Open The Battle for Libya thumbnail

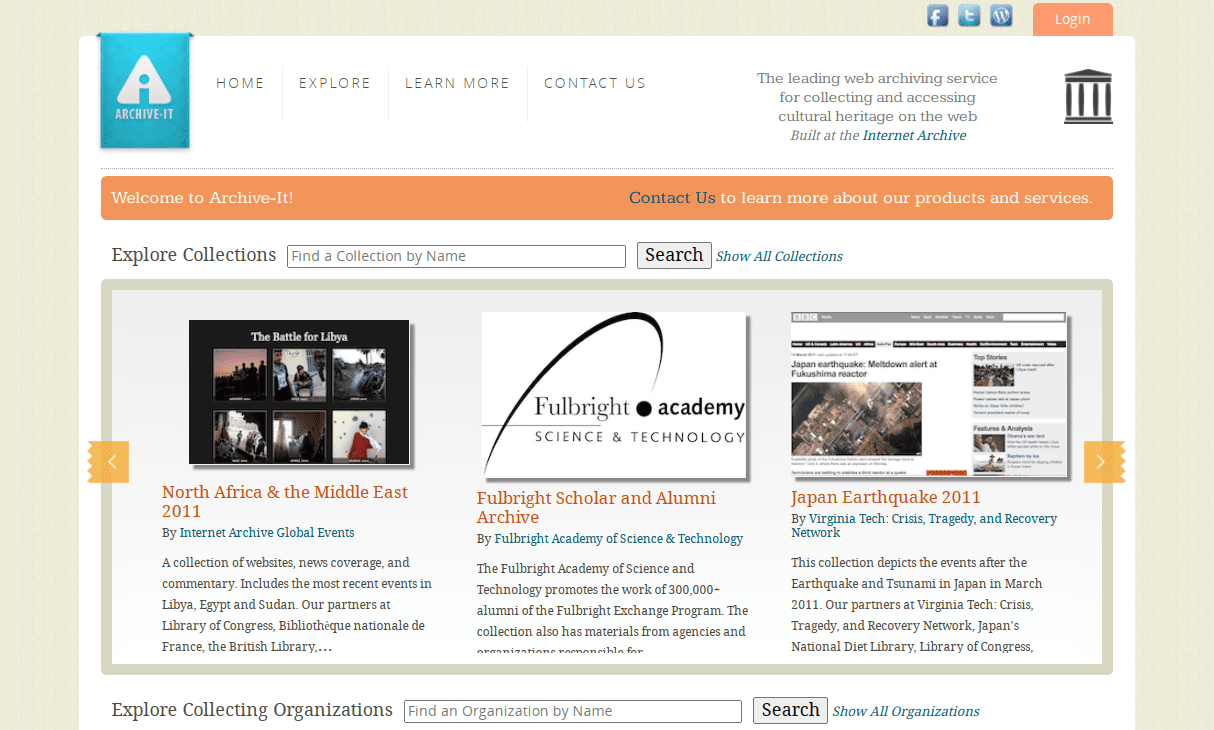pos(299,392)
